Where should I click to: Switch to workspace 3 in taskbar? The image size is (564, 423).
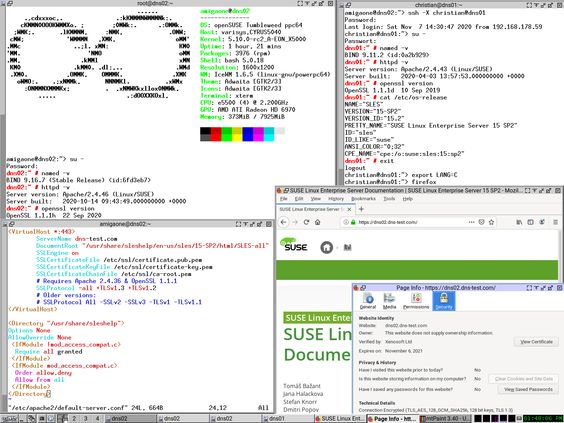(x=86, y=419)
